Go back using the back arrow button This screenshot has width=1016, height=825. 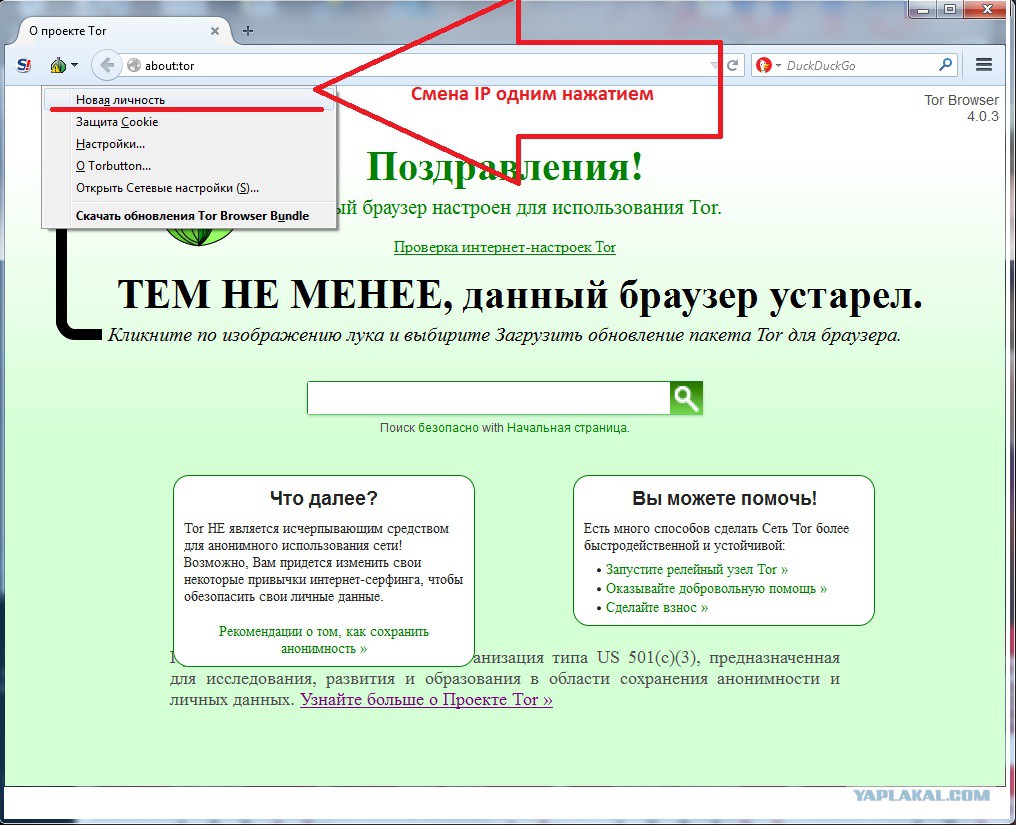click(x=106, y=65)
